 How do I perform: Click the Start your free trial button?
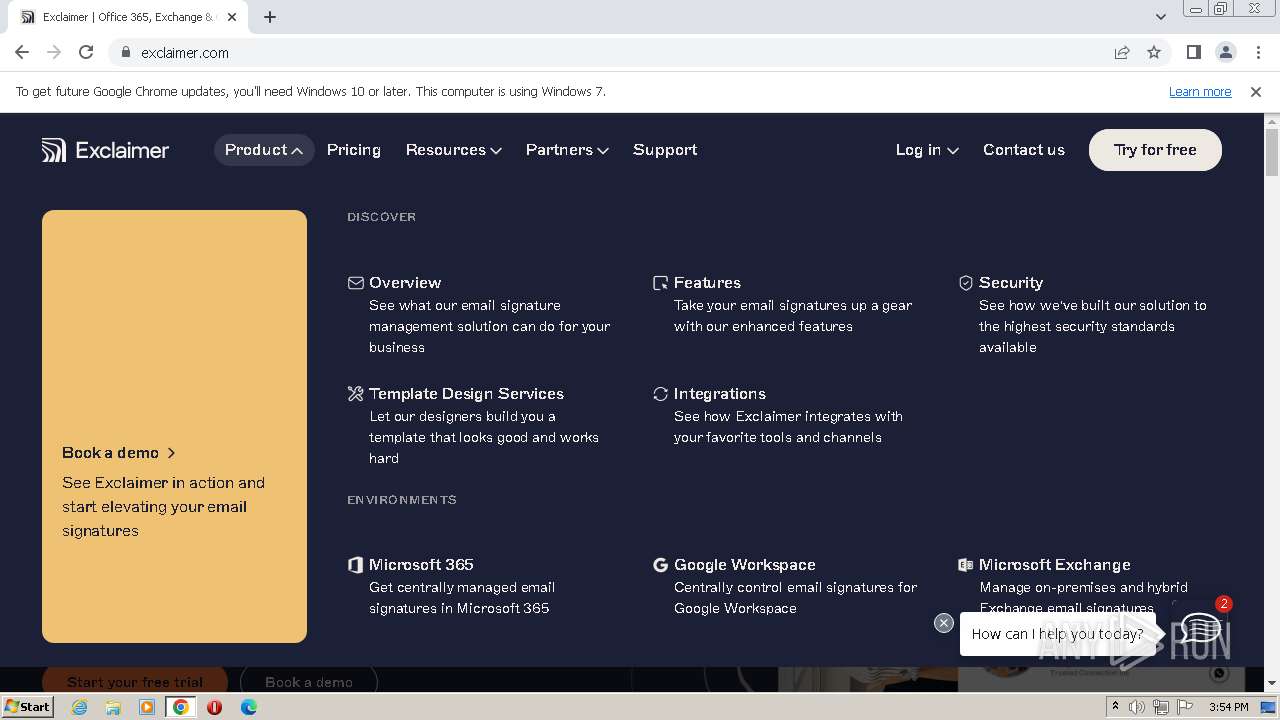(135, 682)
